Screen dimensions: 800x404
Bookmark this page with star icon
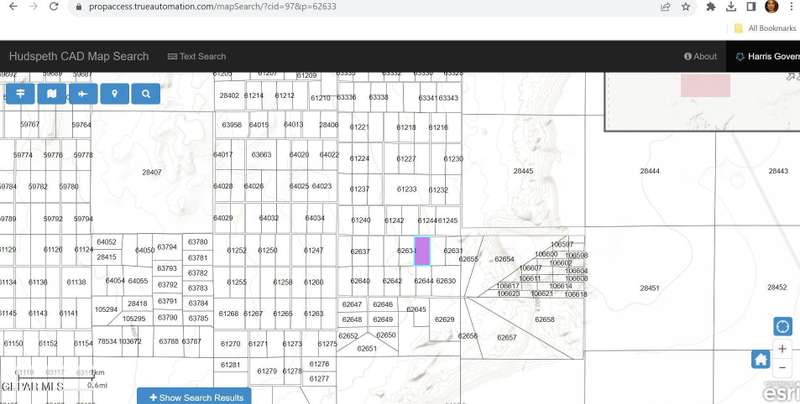[x=686, y=6]
